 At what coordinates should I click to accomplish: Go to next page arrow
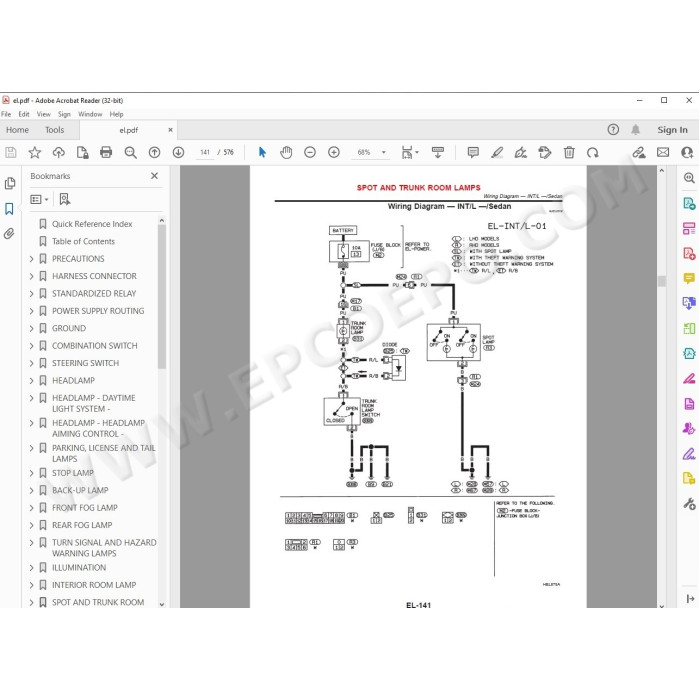pyautogui.click(x=178, y=152)
